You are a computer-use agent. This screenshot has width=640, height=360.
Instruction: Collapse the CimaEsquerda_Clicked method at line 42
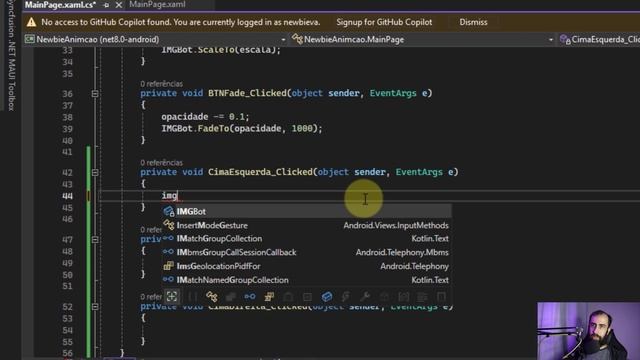click(x=95, y=172)
